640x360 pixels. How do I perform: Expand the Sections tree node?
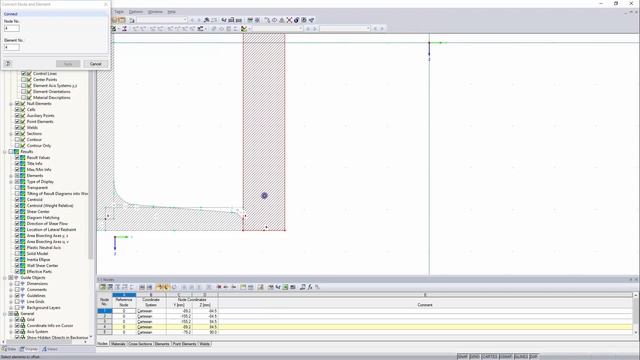[x=11, y=133]
